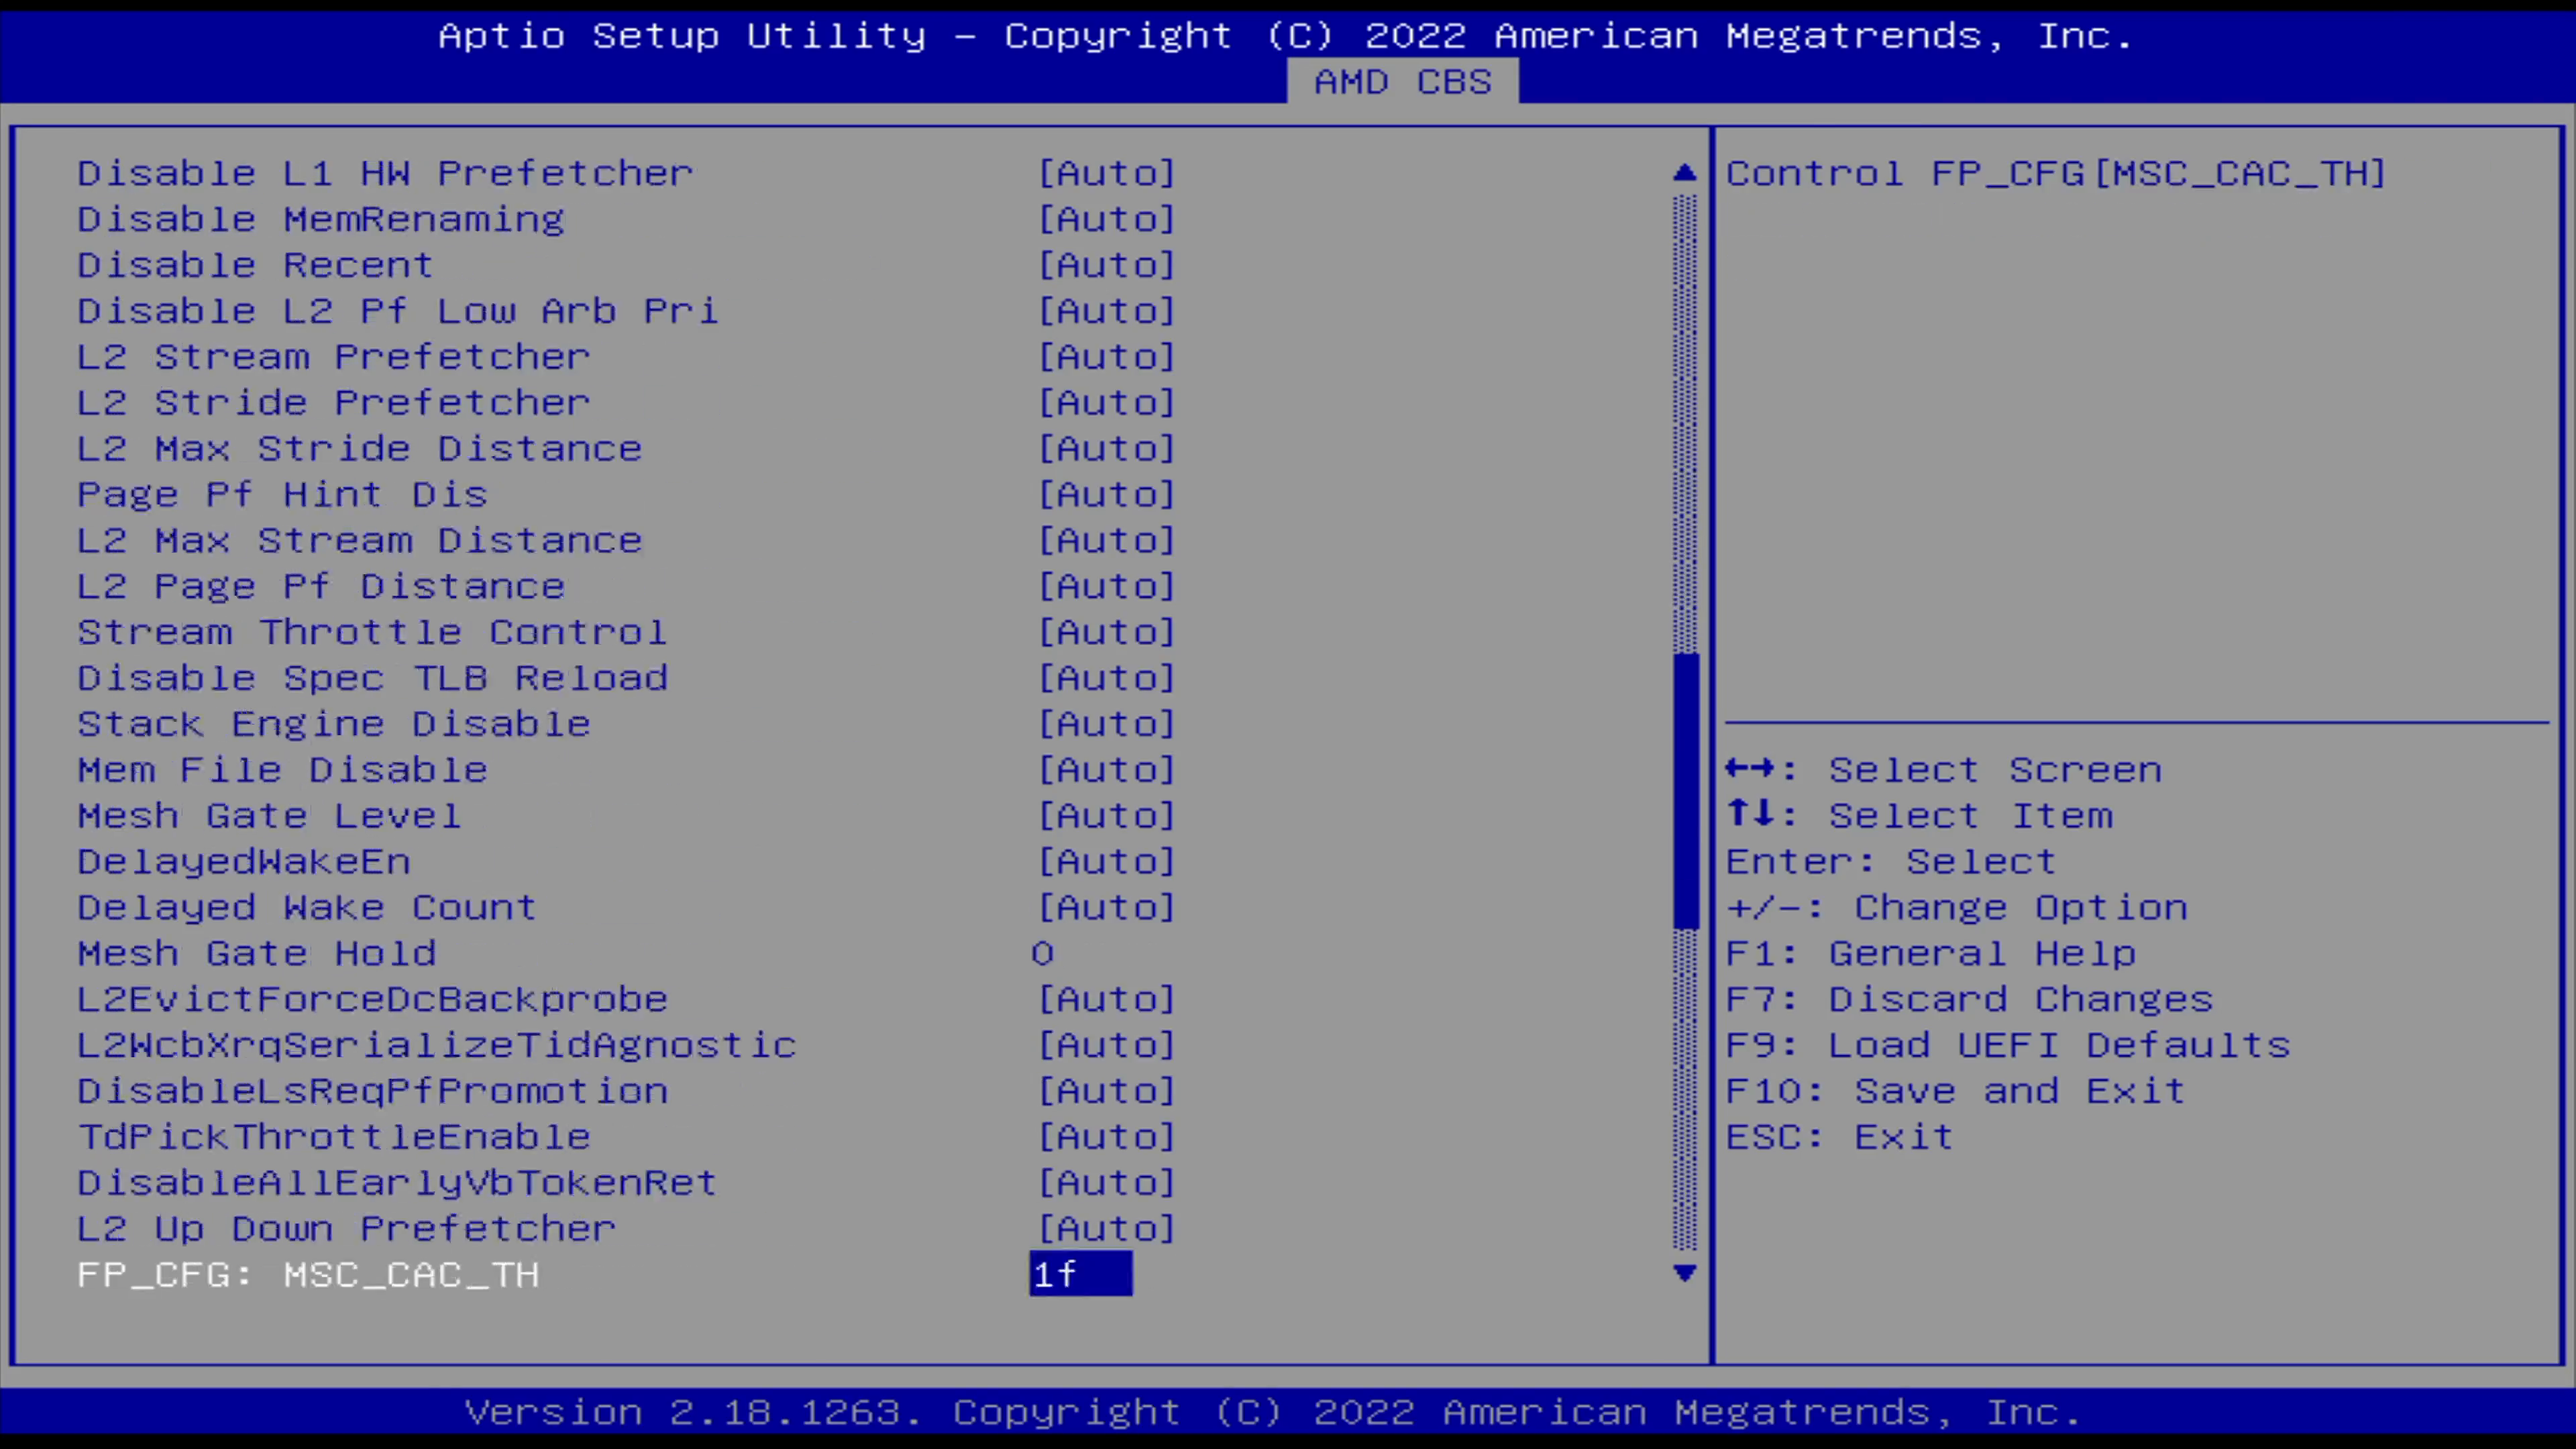Select the Stack Engine Disable label
The height and width of the screenshot is (1449, 2576).
pyautogui.click(x=334, y=725)
